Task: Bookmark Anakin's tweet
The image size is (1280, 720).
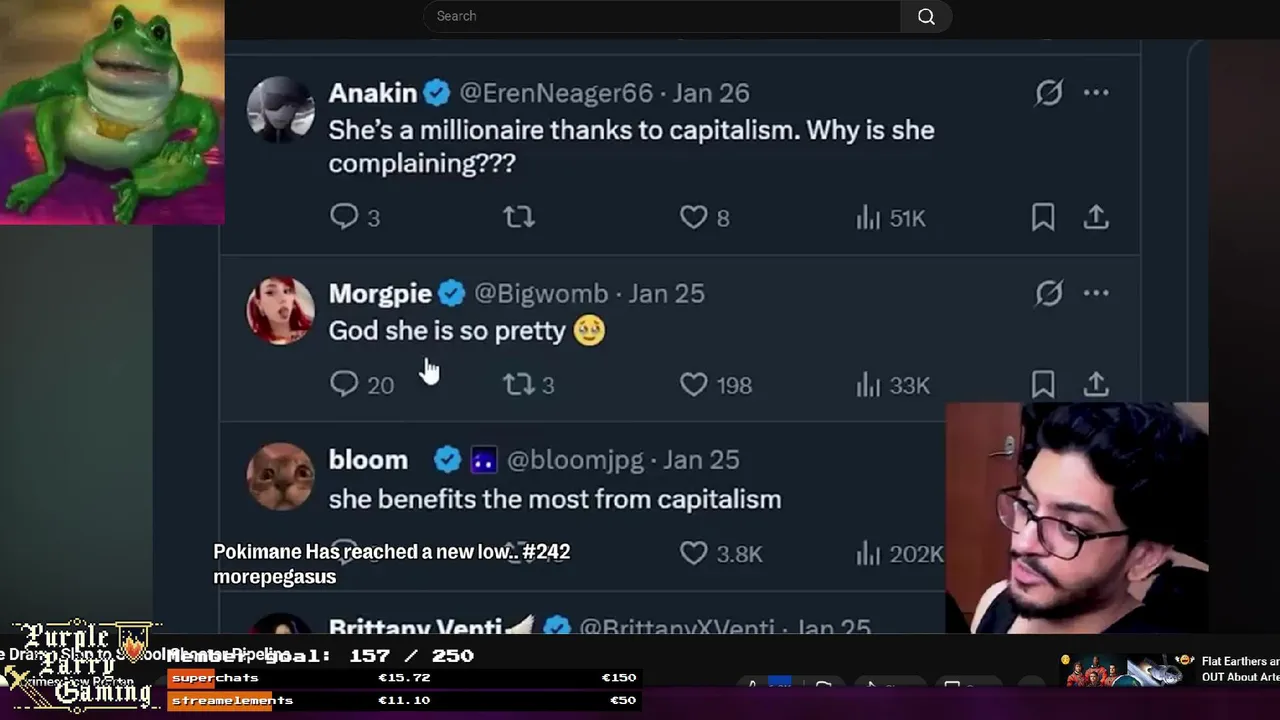Action: [1043, 217]
